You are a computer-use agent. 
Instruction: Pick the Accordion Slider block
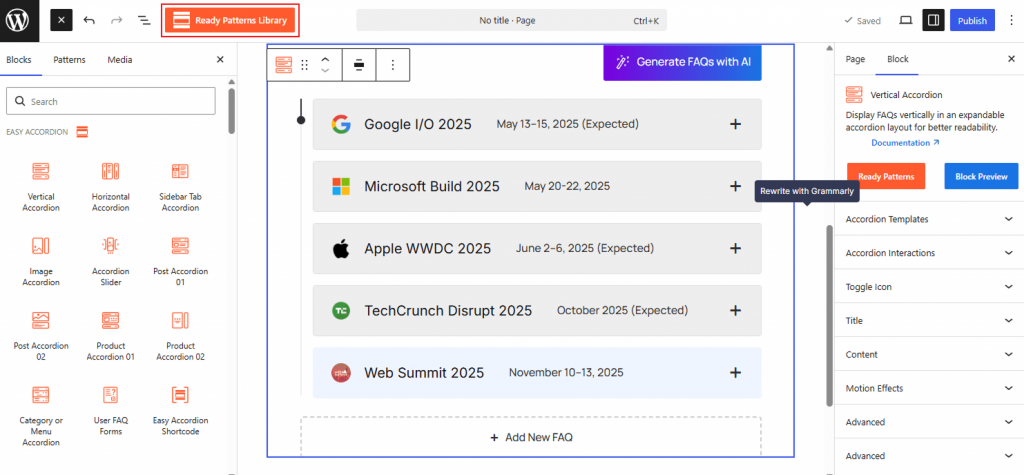pyautogui.click(x=110, y=246)
